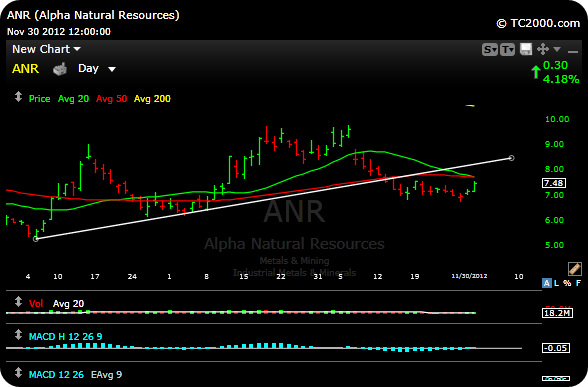This screenshot has width=588, height=387.
Task: Click the MACD 12 26 label
Action: pos(56,375)
